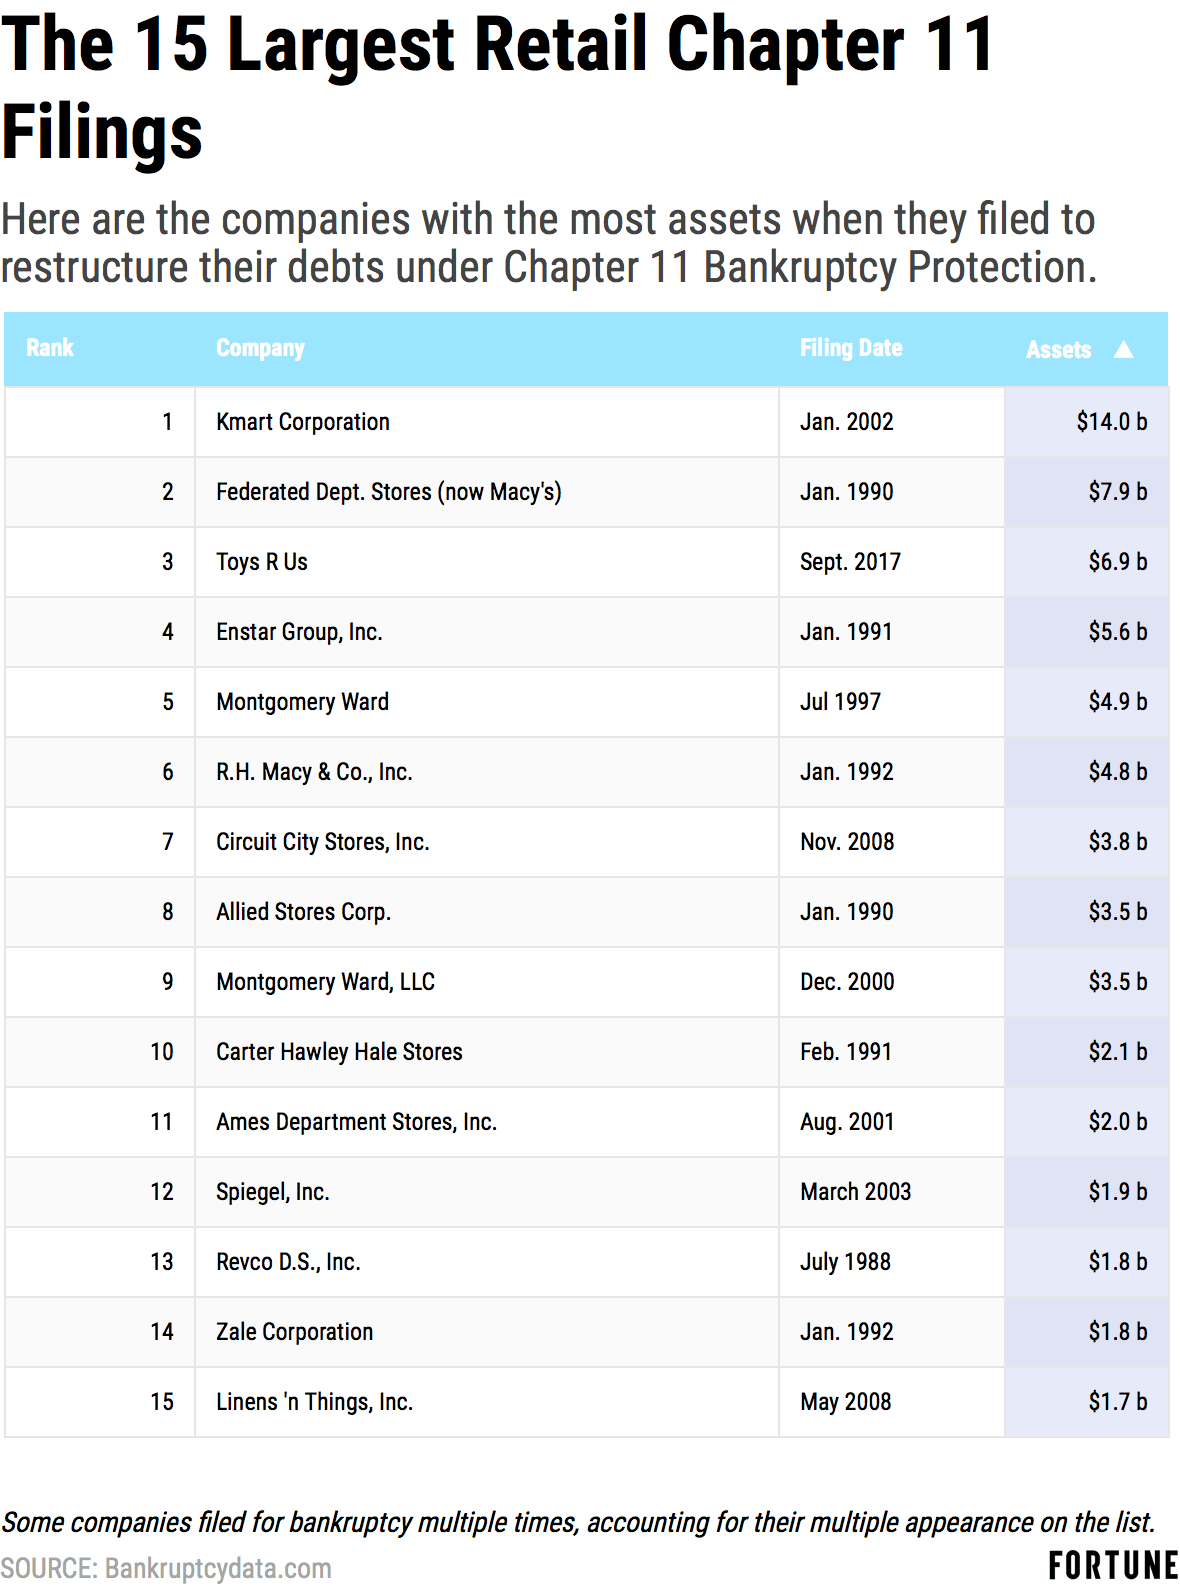The height and width of the screenshot is (1588, 1180).
Task: Select Montgomery Ward, LLC company name
Action: pos(325,982)
